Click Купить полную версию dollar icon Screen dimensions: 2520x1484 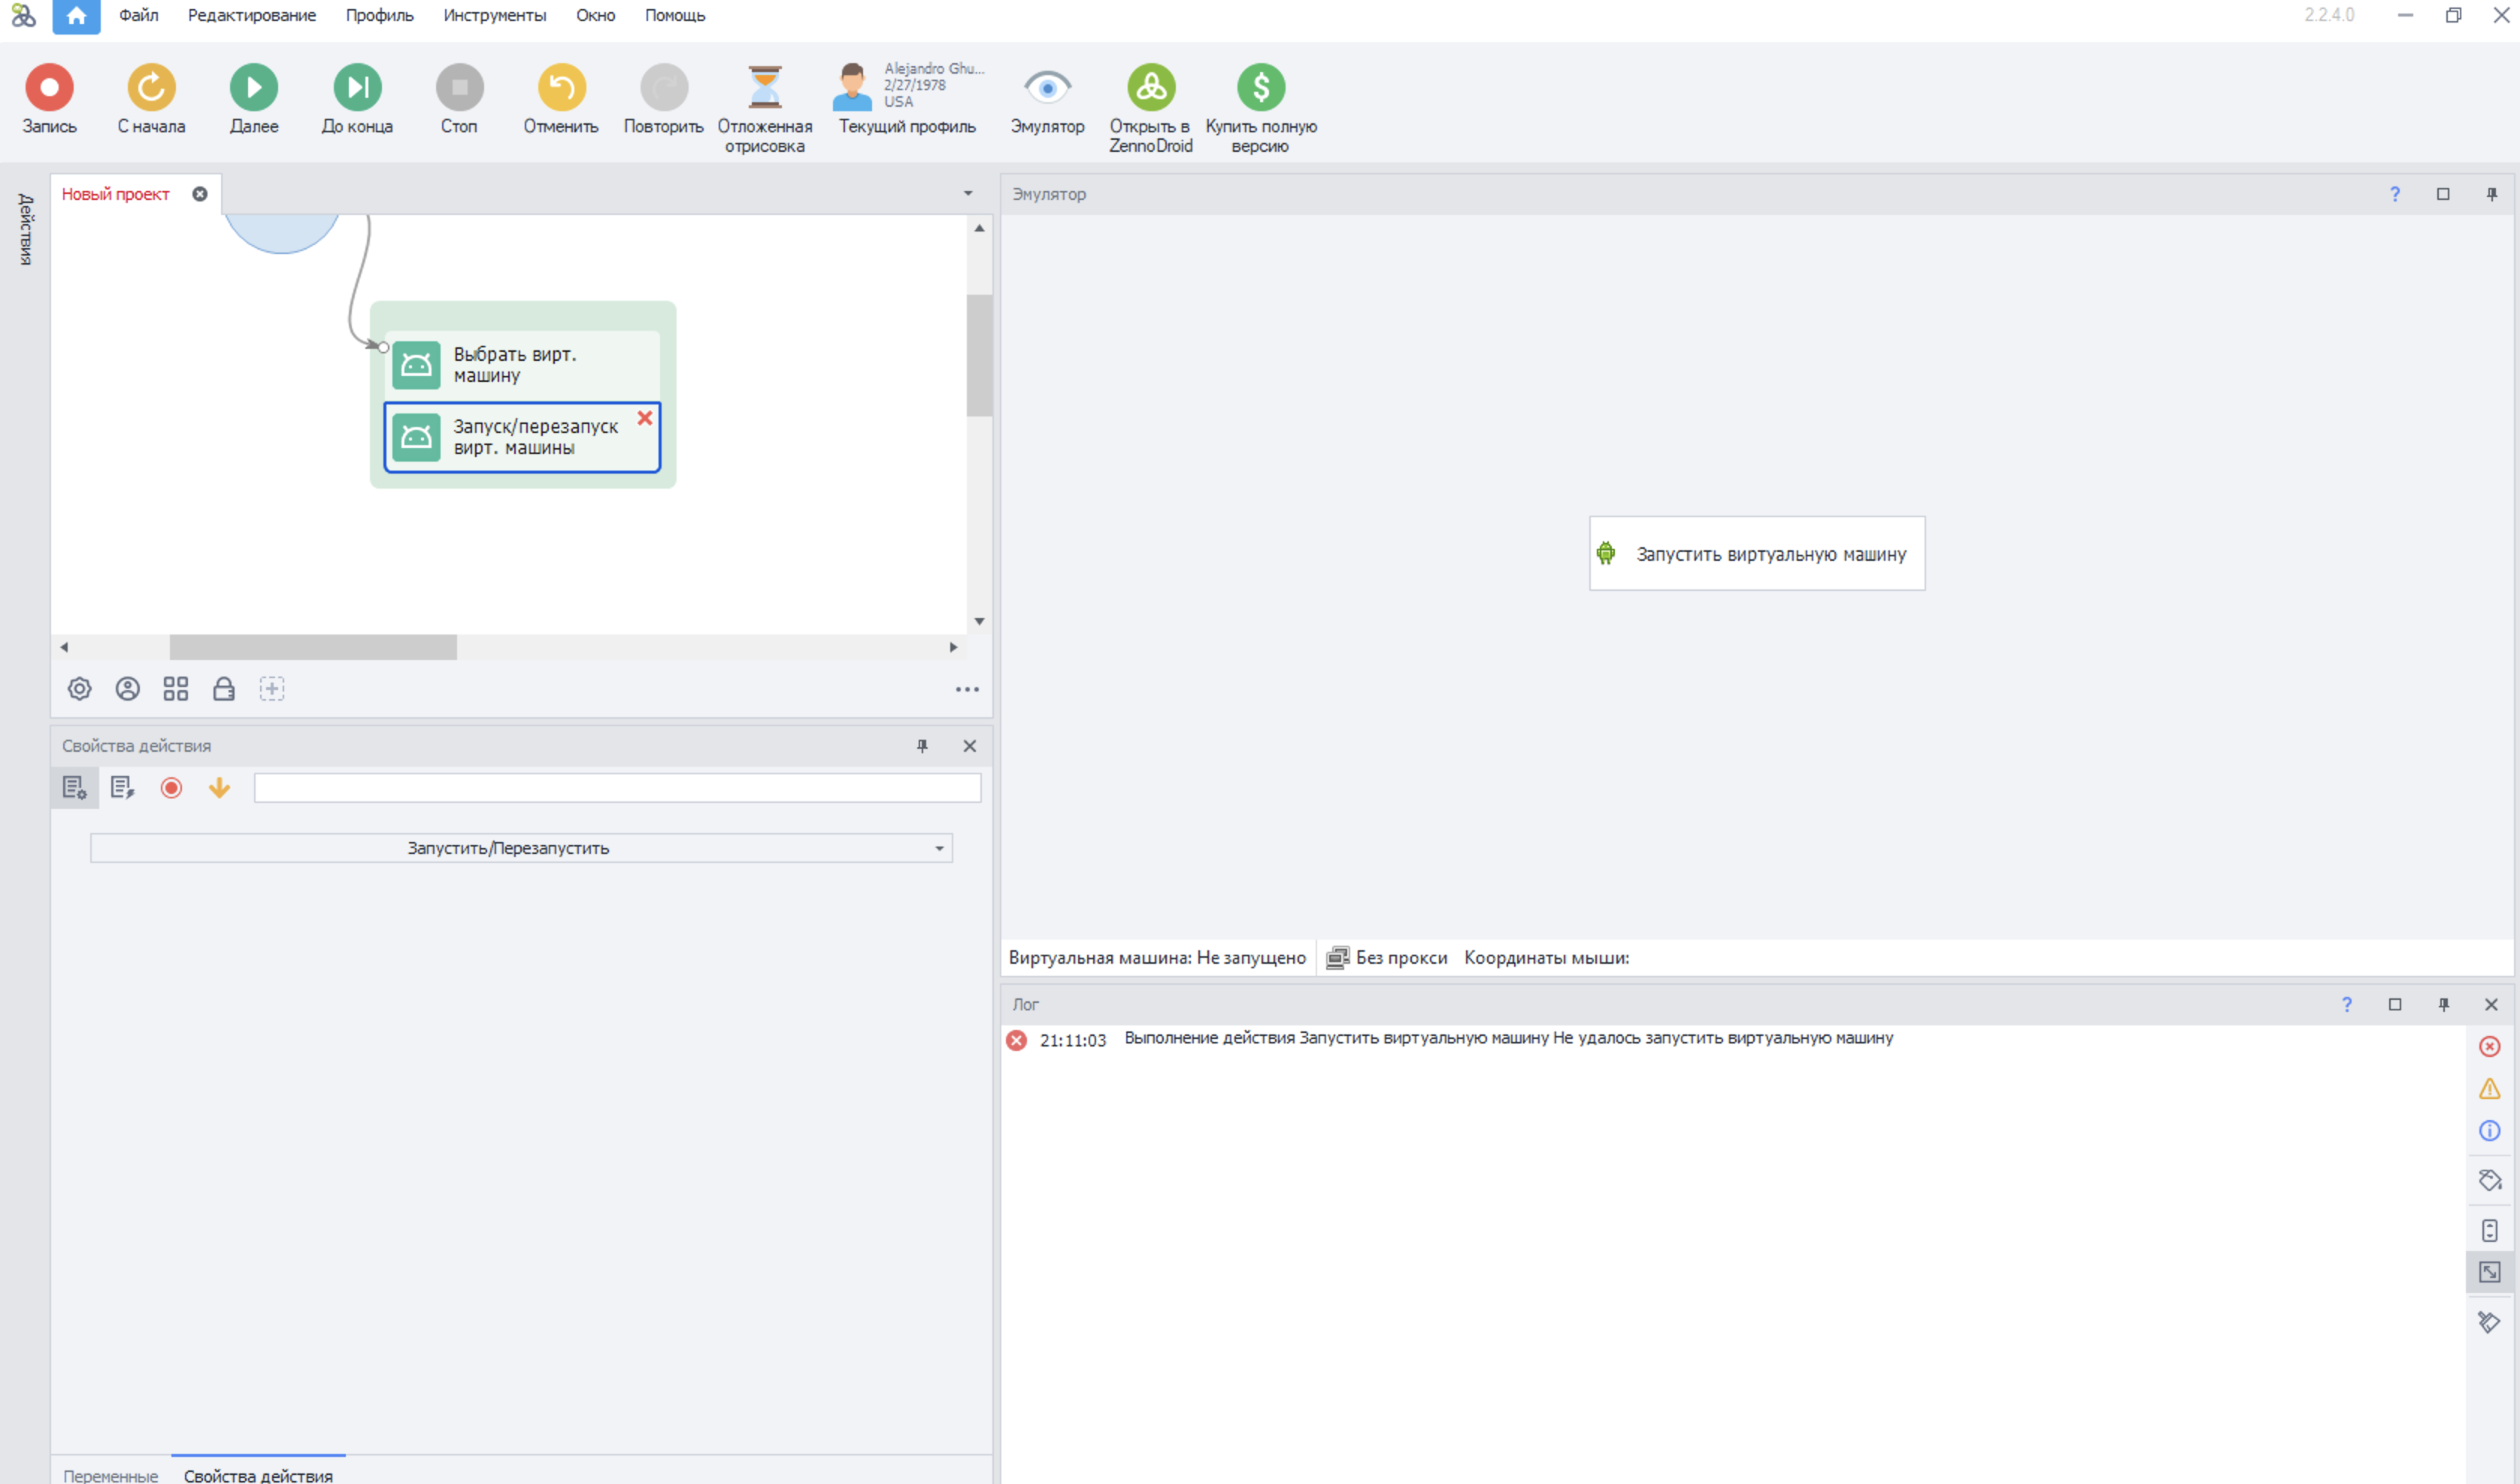click(1260, 88)
